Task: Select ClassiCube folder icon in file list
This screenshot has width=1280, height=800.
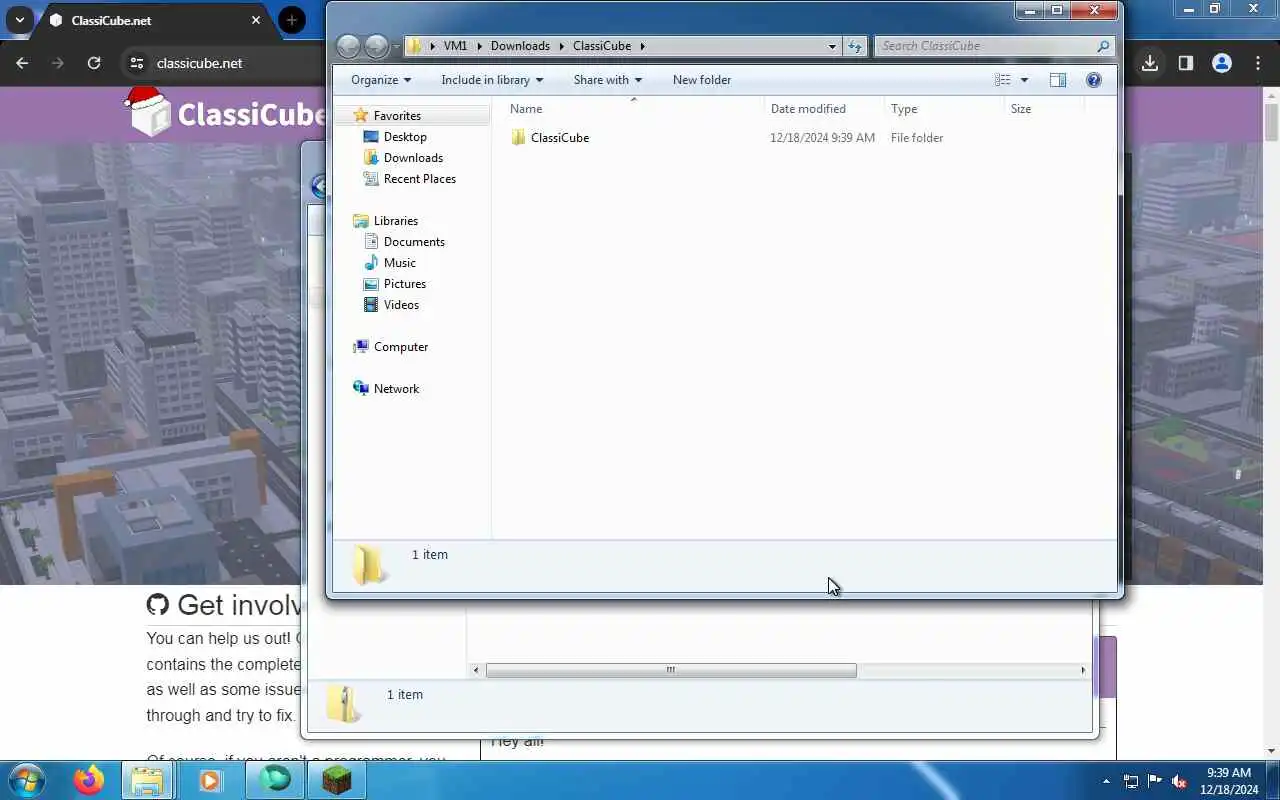Action: tap(518, 138)
